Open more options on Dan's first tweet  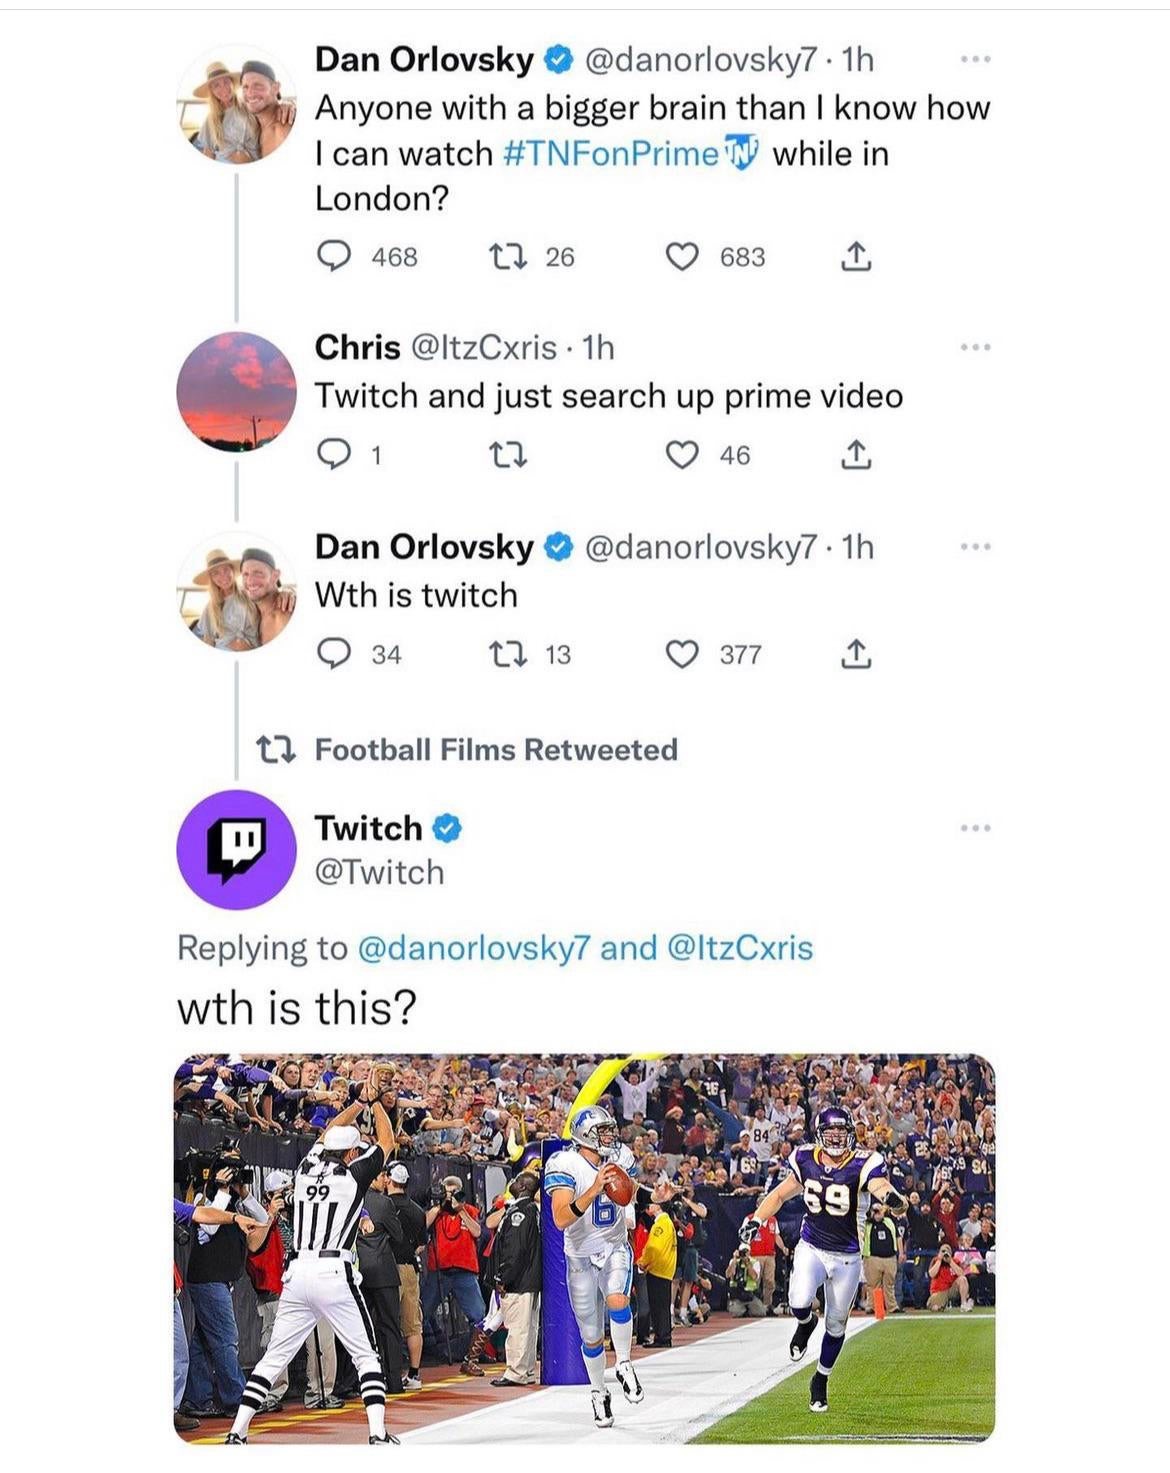(975, 60)
